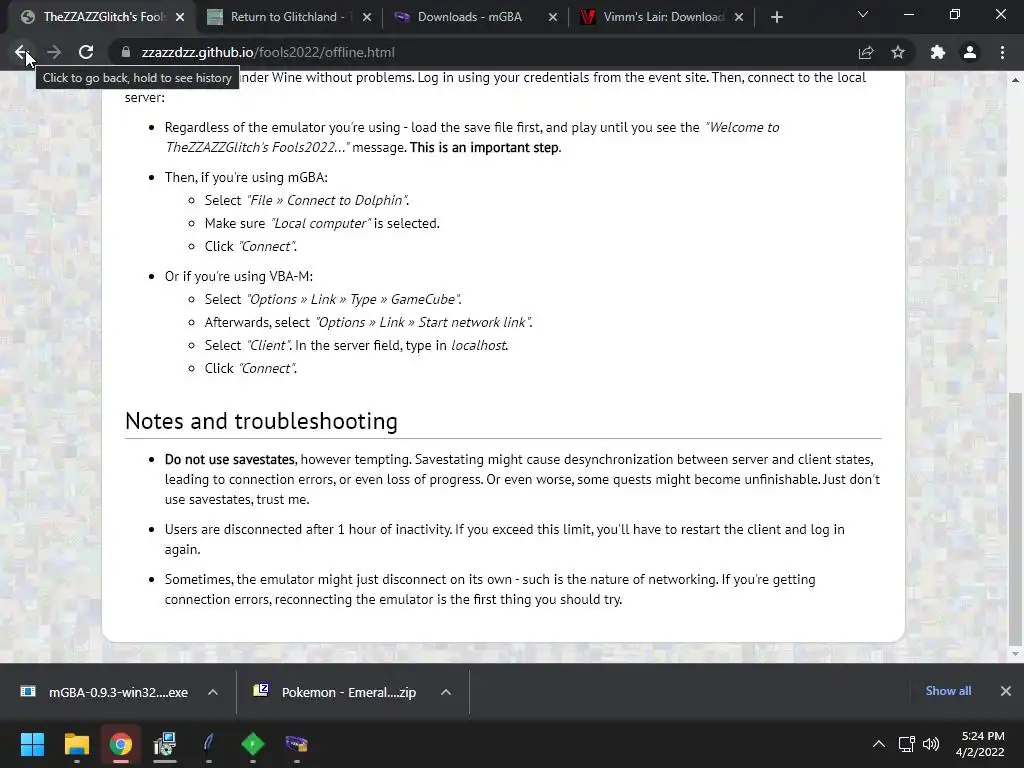Close the Return to Glitchland tab
1024x768 pixels.
coord(366,17)
